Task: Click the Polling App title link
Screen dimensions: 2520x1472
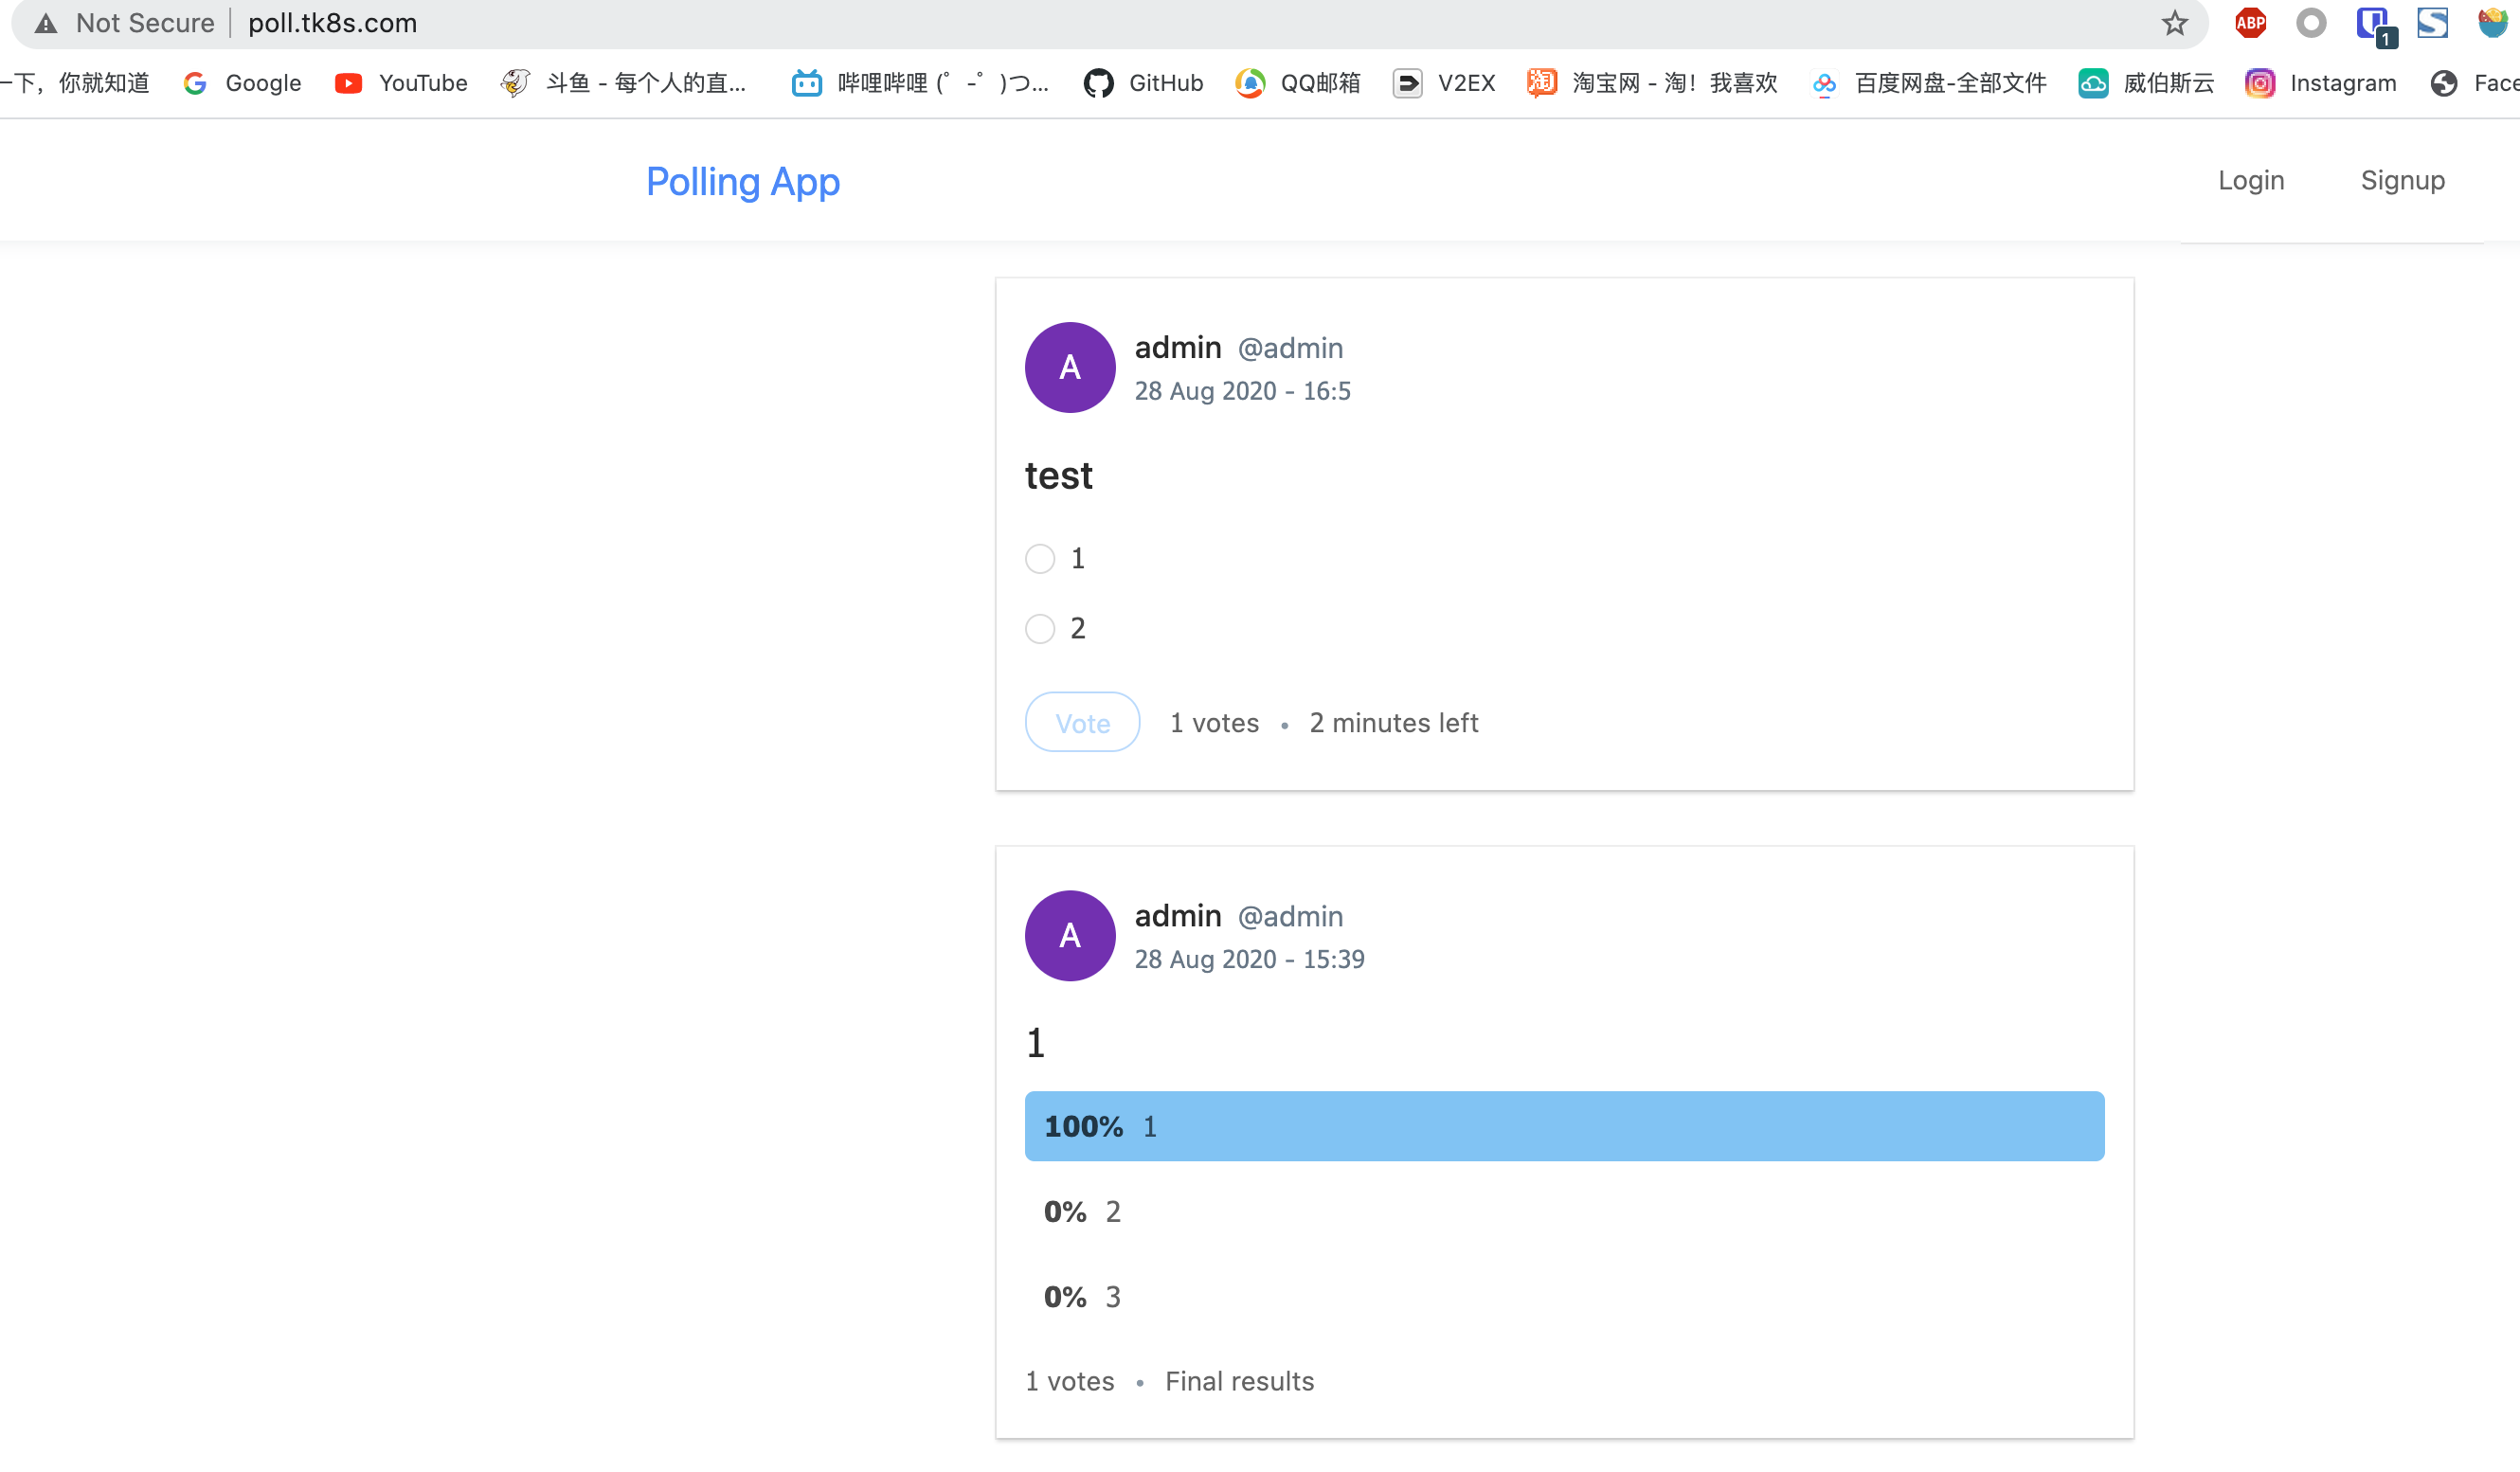Action: tap(742, 181)
